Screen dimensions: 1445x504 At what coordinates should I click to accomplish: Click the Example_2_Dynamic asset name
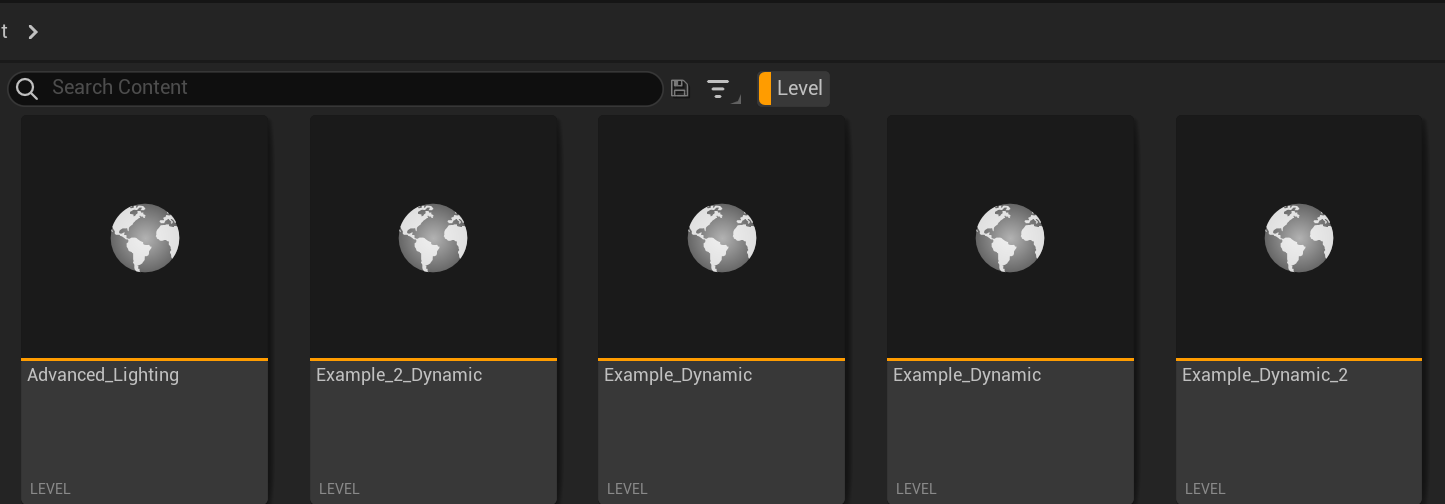click(x=399, y=375)
